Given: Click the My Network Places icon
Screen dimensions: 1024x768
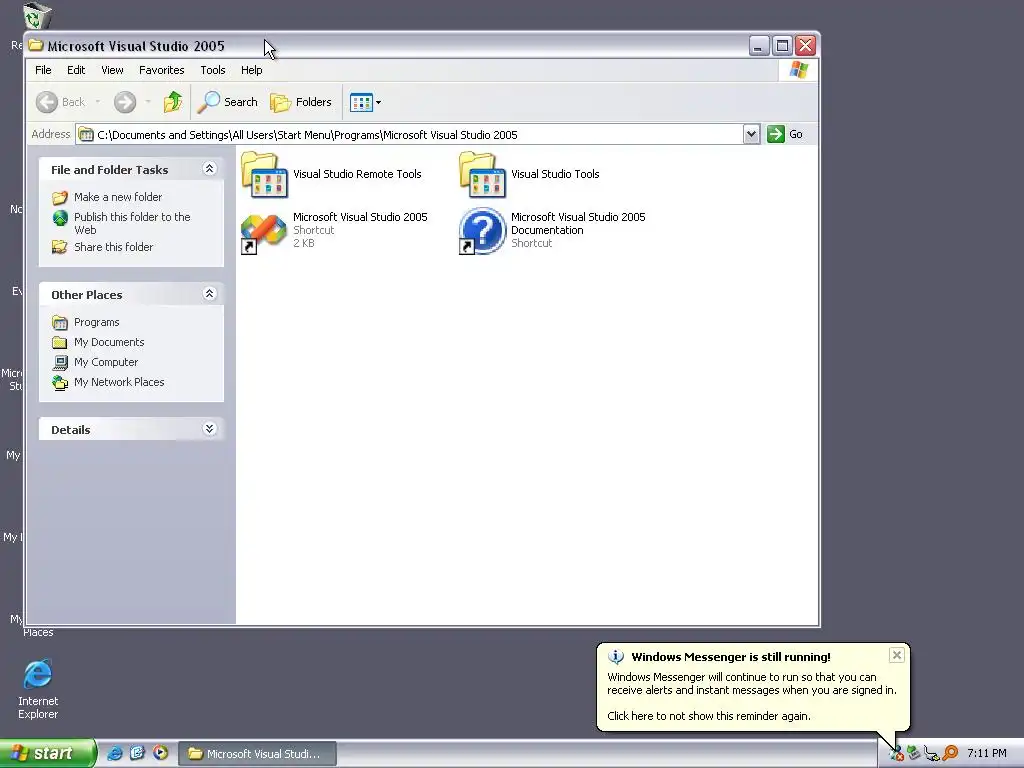Looking at the screenshot, I should click(60, 382).
